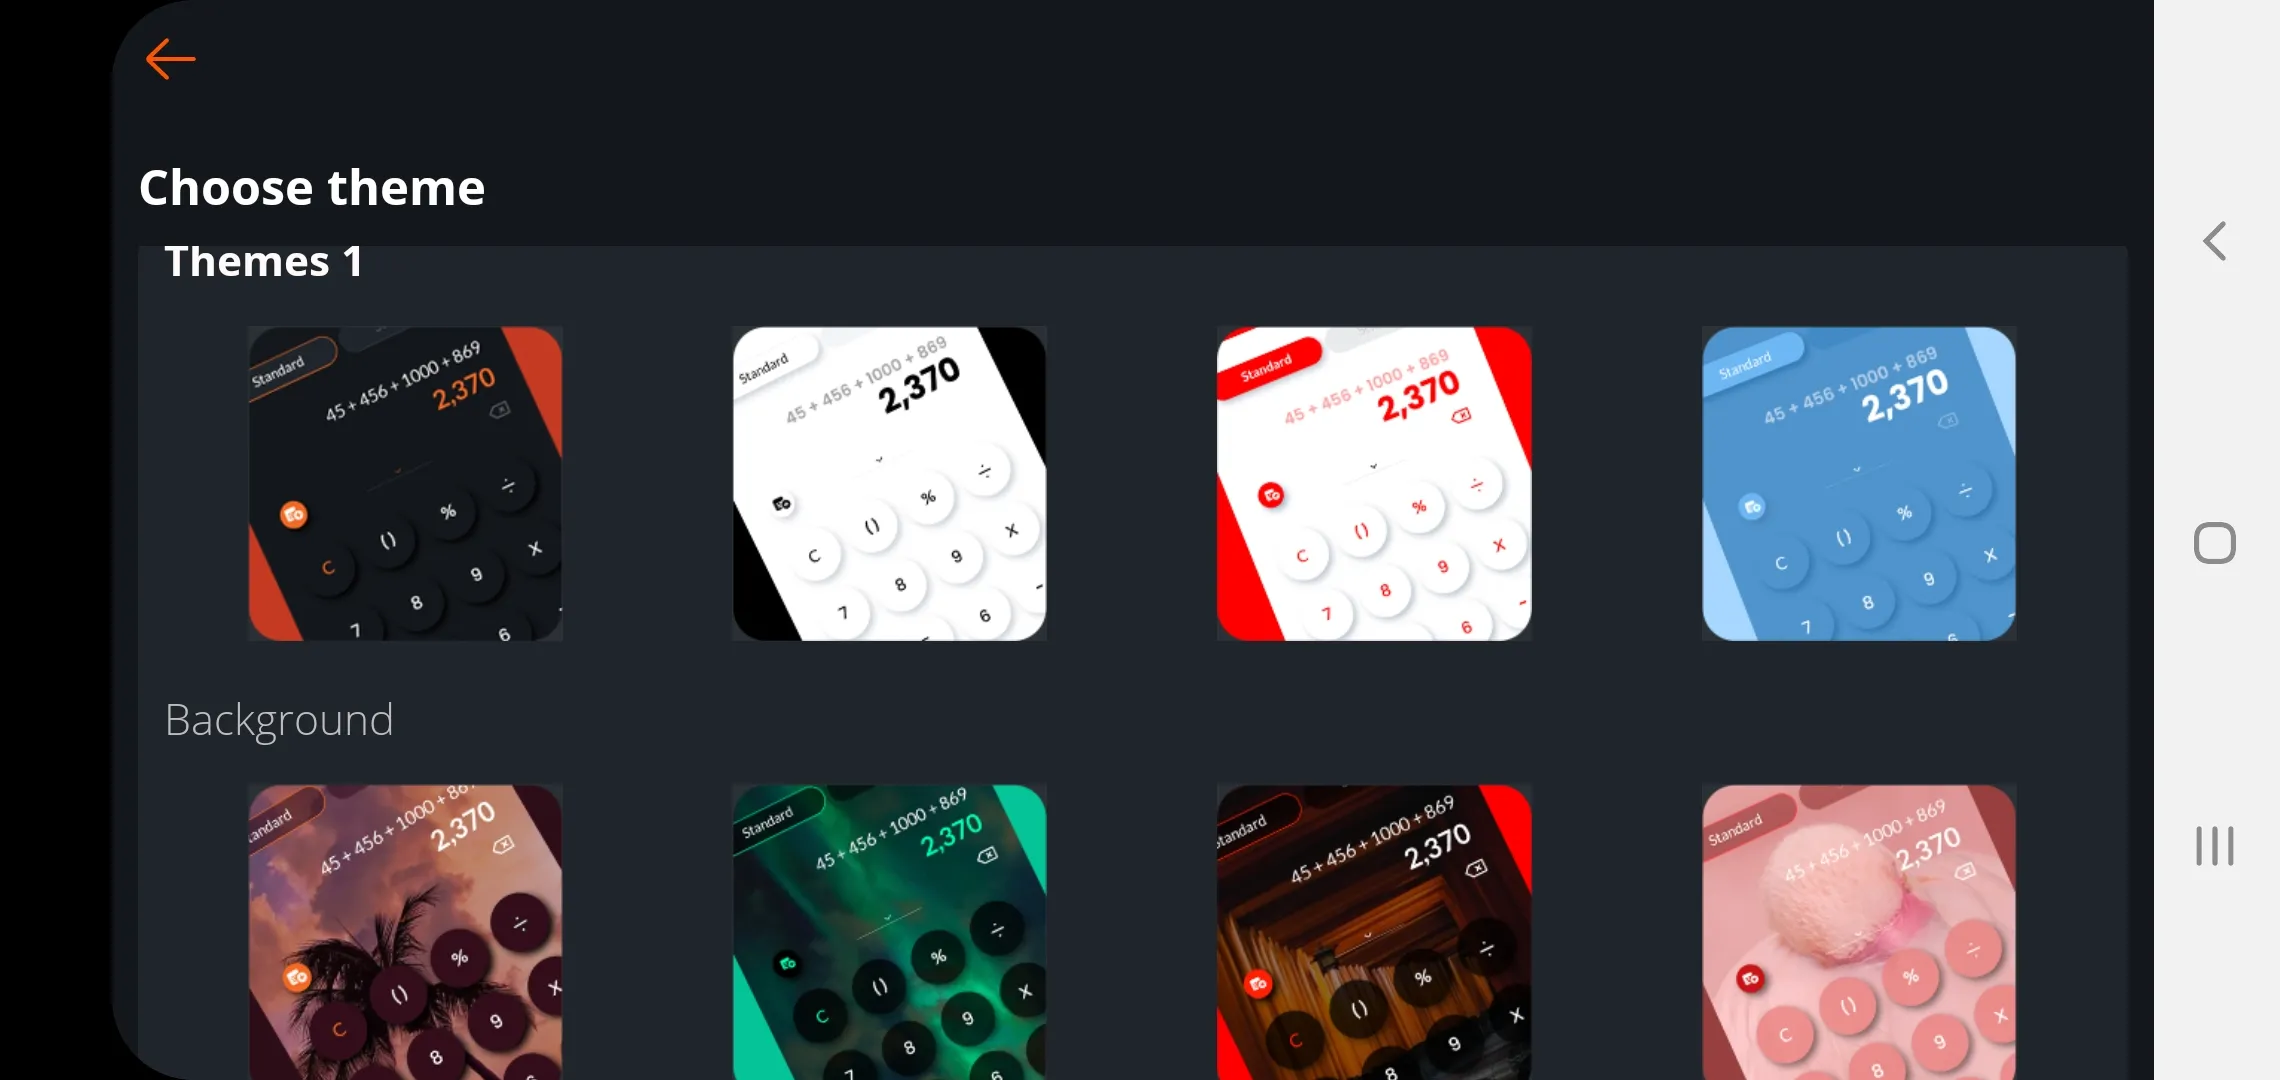Click the red percentage icon on red theme

(x=1418, y=507)
